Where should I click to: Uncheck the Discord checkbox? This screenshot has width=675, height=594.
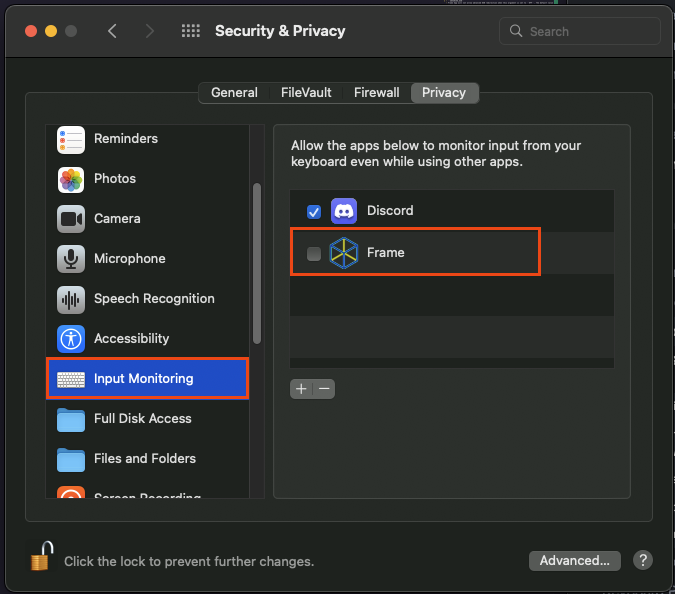click(x=314, y=212)
